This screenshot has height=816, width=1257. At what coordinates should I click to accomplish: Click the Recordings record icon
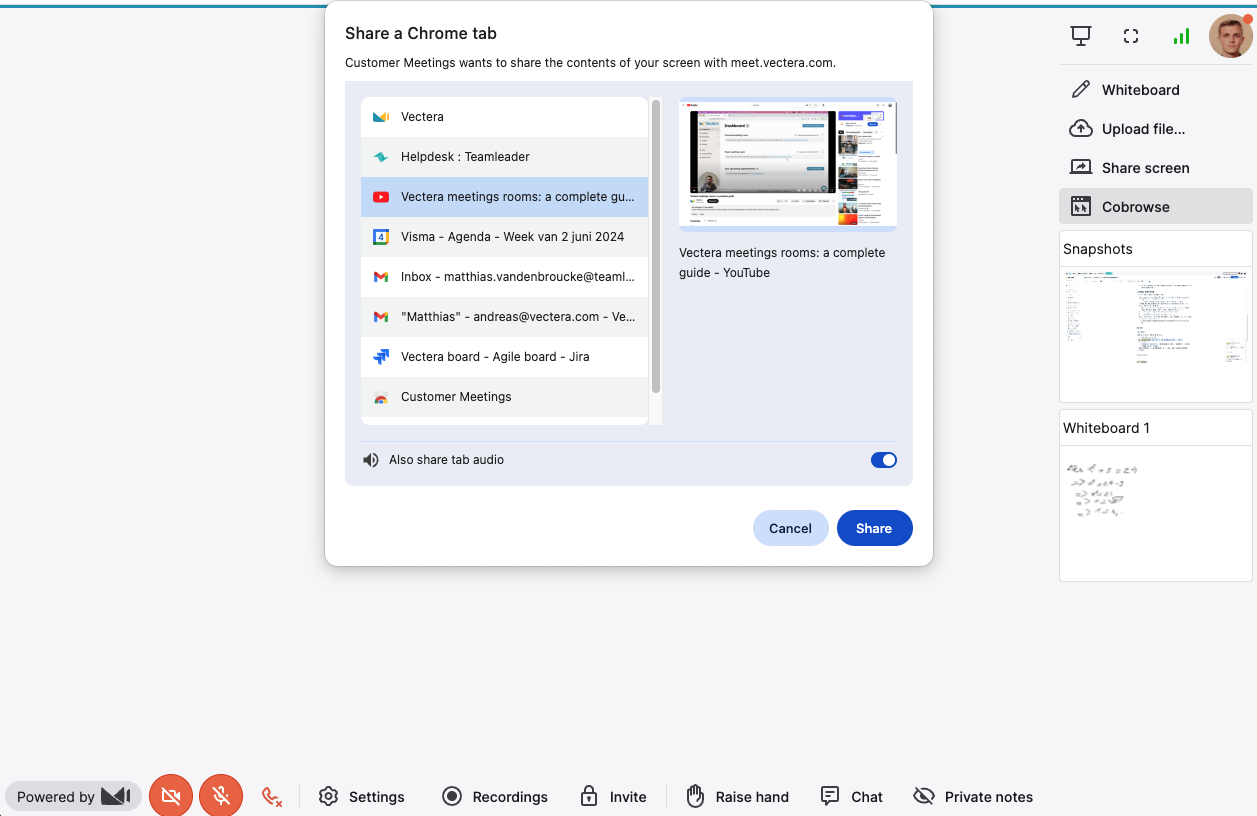[x=452, y=796]
